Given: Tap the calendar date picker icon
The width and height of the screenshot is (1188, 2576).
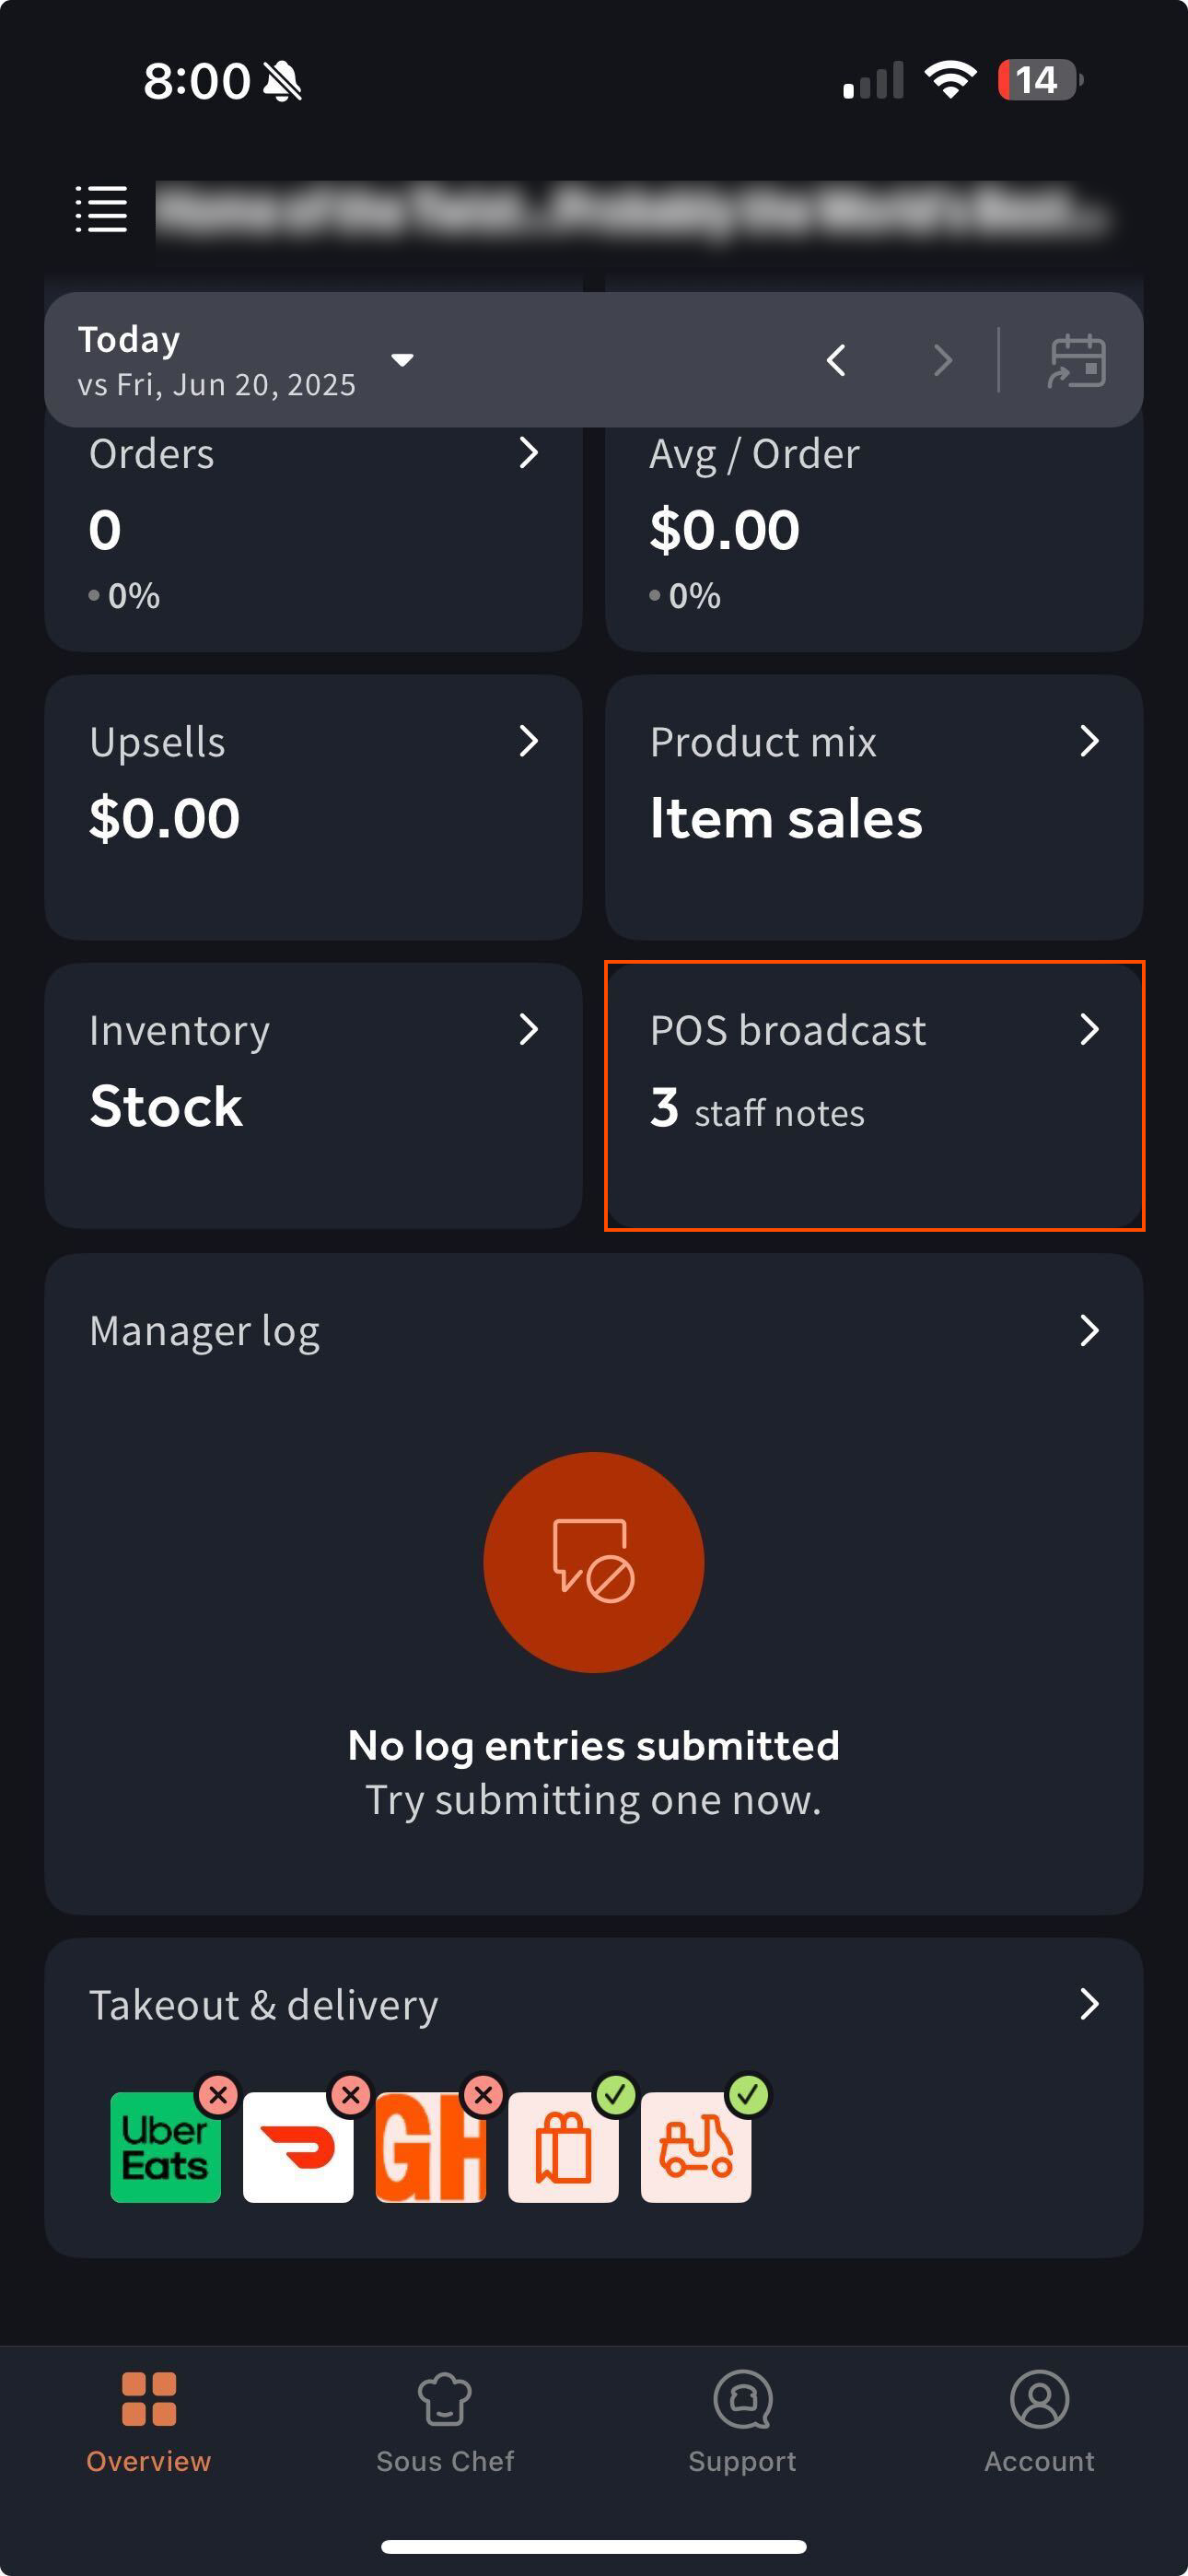Looking at the screenshot, I should (x=1077, y=360).
